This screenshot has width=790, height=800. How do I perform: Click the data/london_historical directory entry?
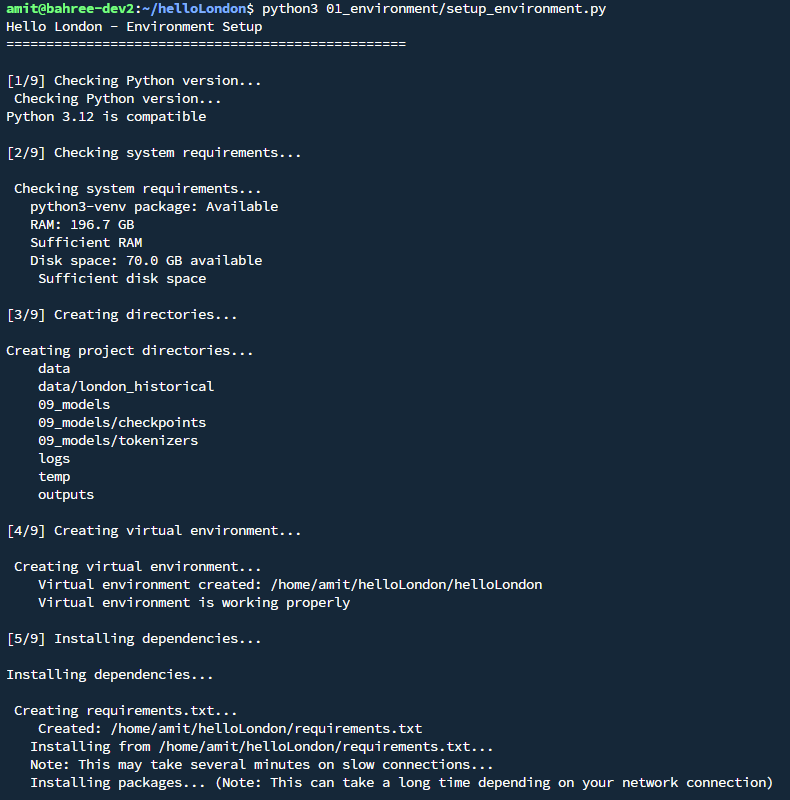click(126, 387)
